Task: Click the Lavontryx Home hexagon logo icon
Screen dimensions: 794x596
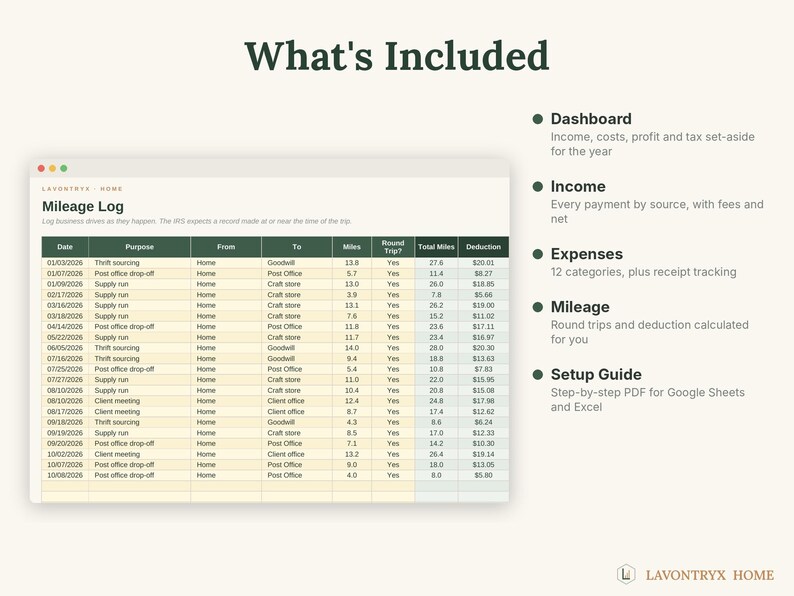Action: [x=626, y=574]
